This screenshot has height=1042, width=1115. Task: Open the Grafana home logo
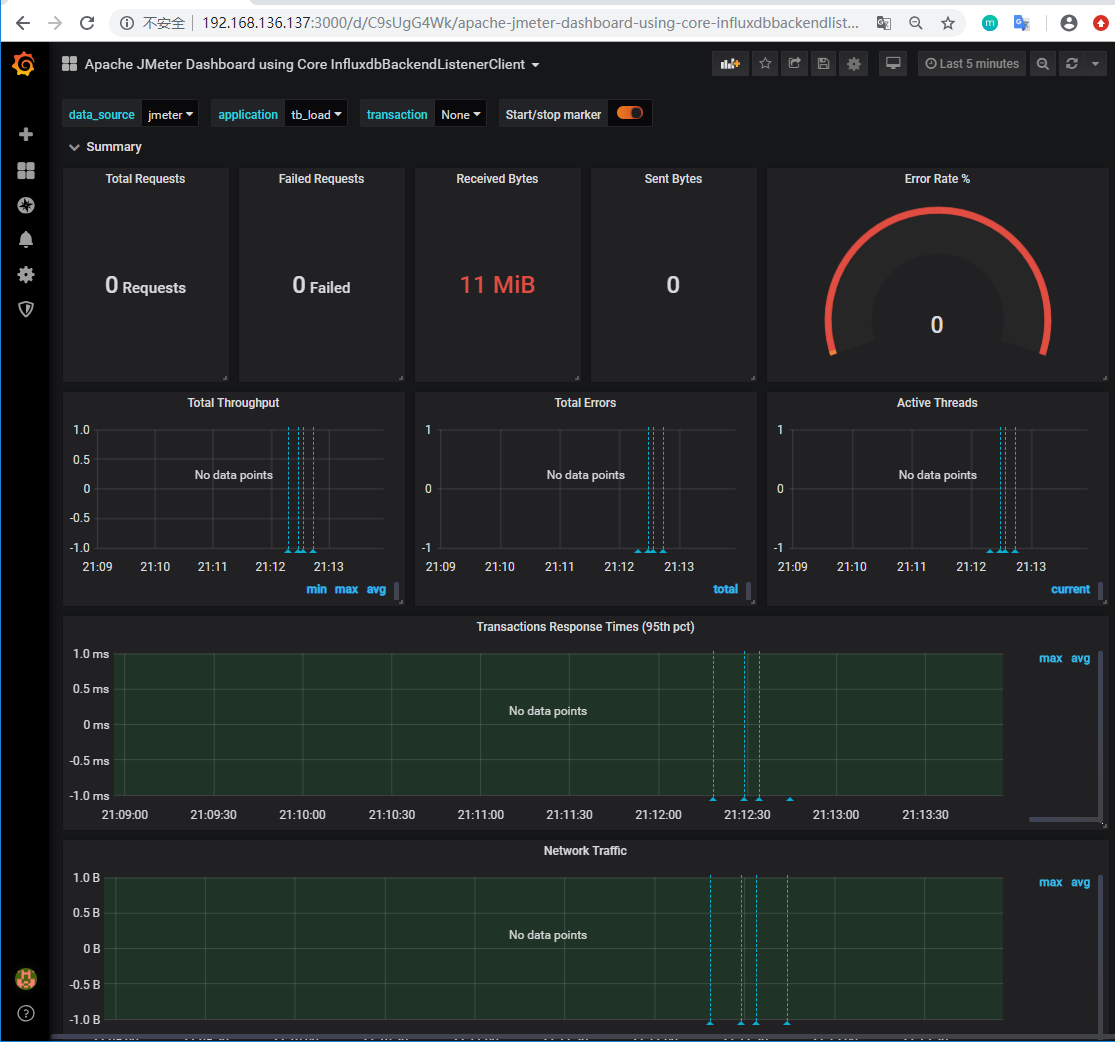point(24,64)
